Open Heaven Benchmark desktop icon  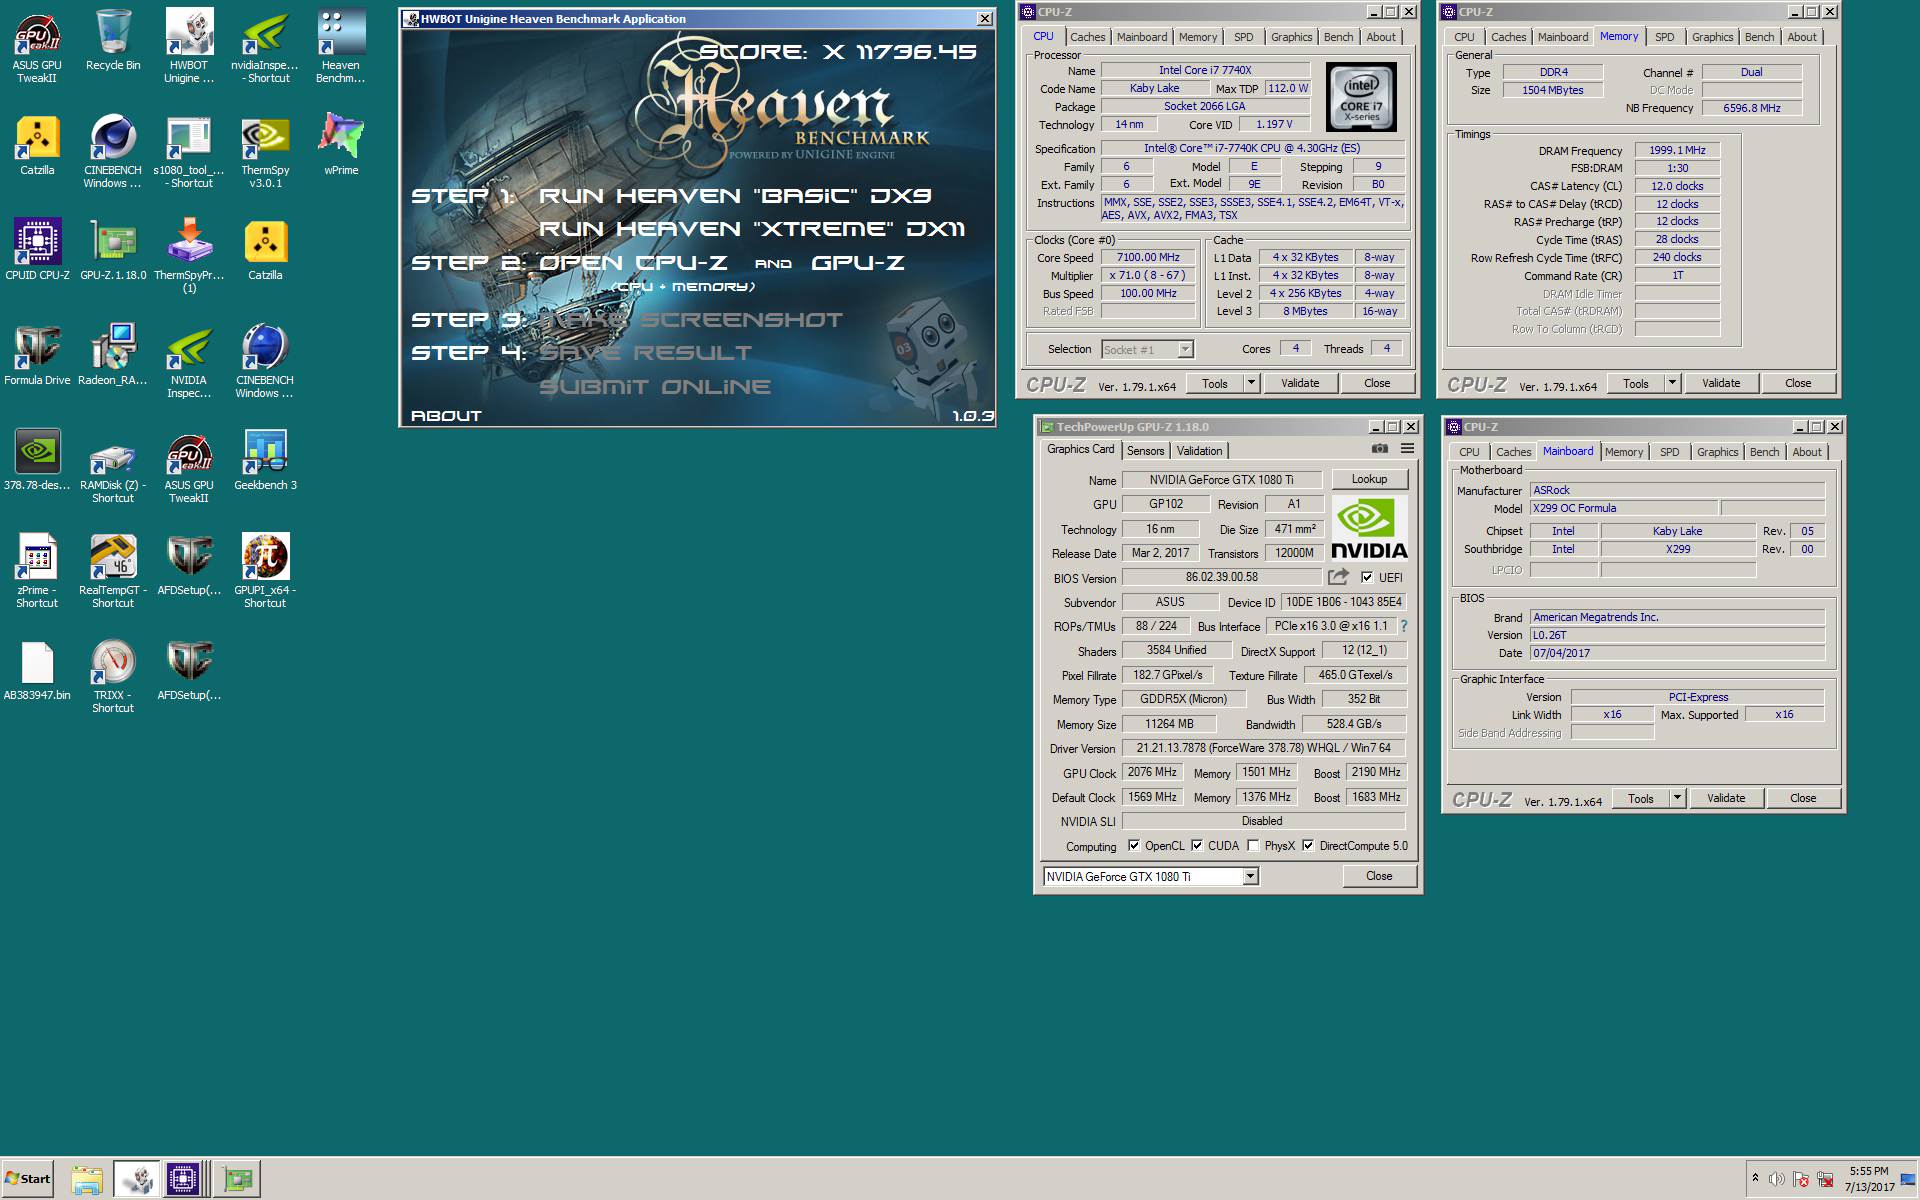pos(341,47)
